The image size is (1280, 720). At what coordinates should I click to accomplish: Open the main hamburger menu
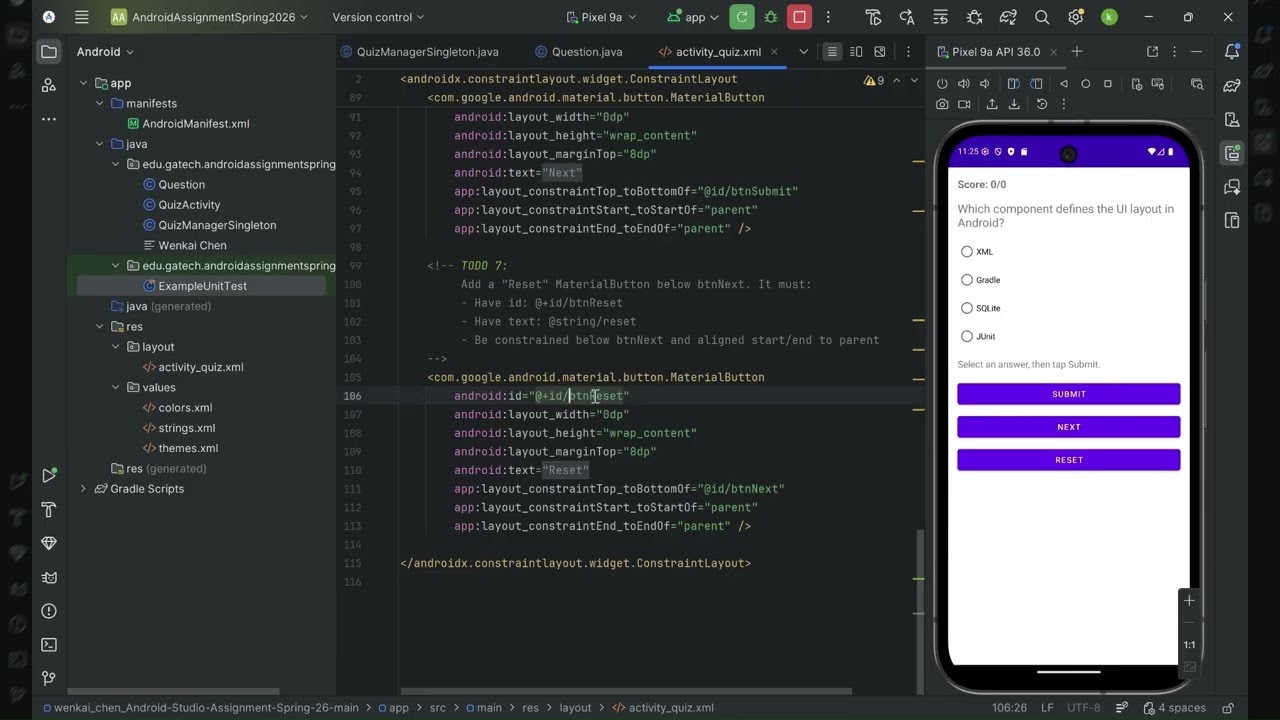[x=82, y=17]
